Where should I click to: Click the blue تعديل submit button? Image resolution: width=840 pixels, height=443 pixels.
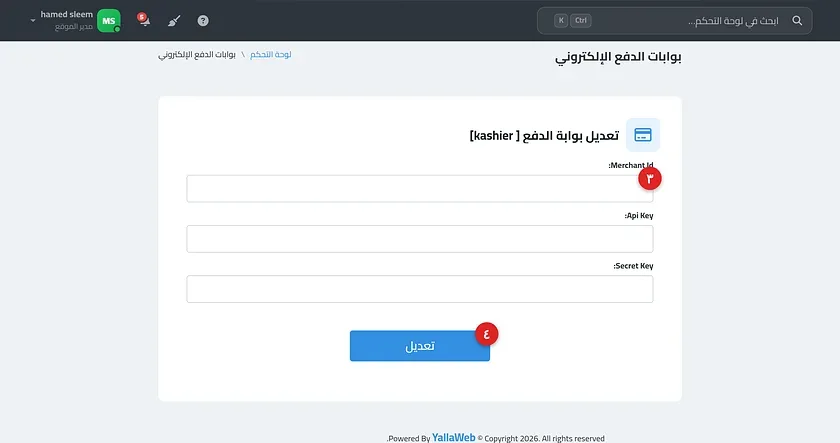tap(419, 346)
